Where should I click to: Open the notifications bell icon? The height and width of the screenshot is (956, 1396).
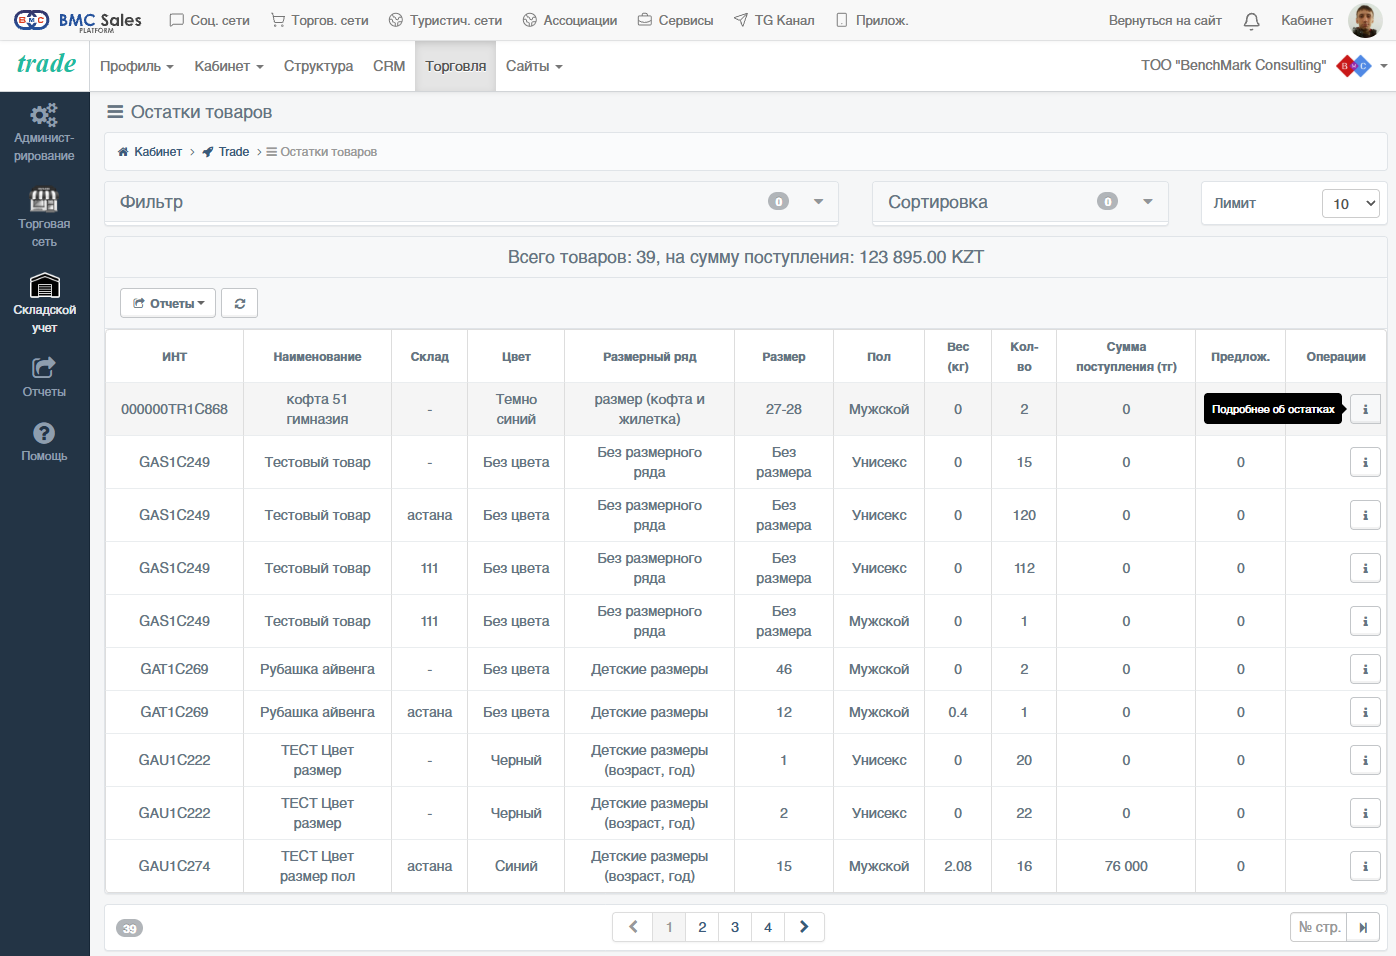tap(1251, 20)
